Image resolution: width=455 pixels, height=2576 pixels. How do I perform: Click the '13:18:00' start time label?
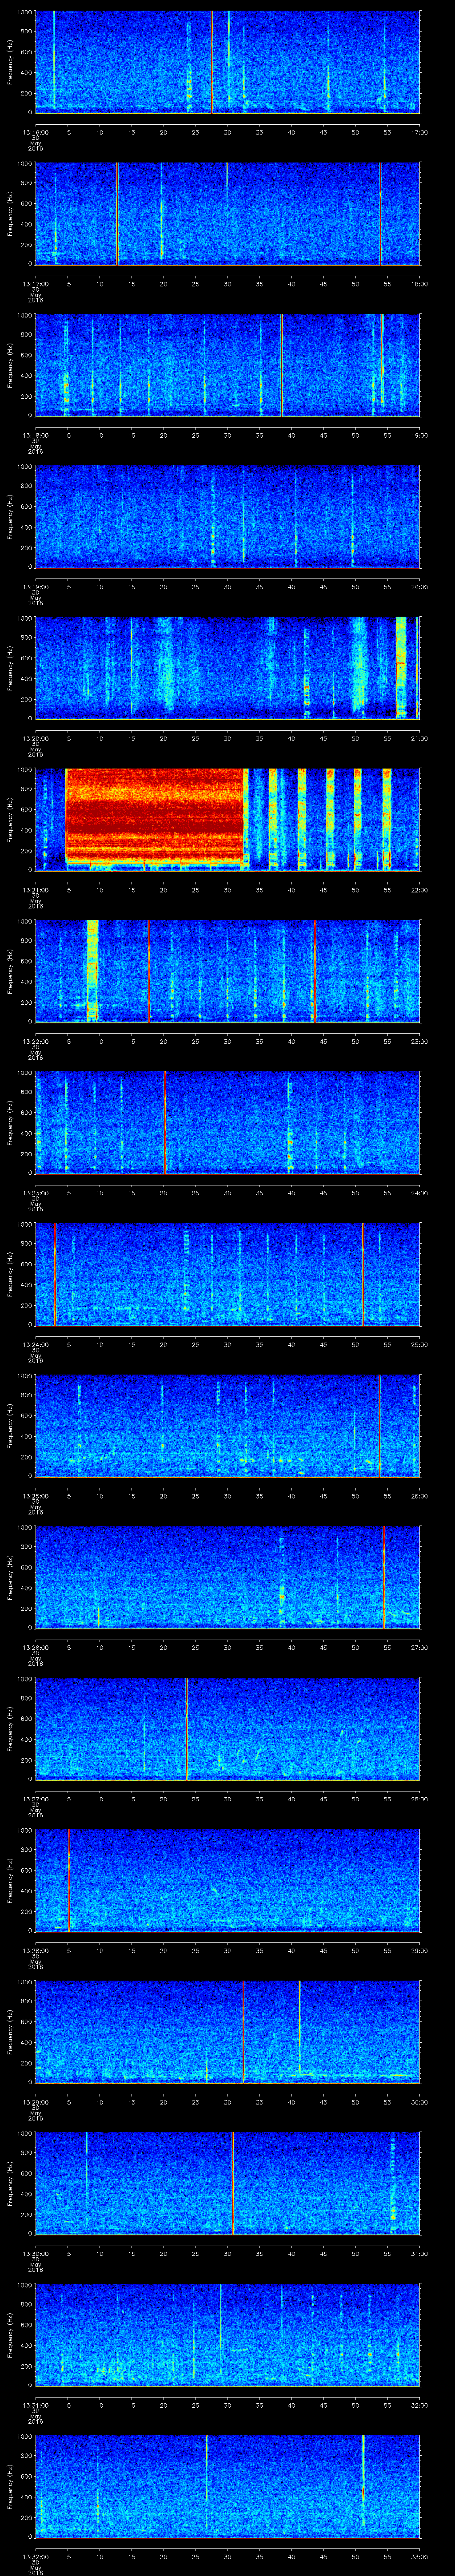[35, 434]
